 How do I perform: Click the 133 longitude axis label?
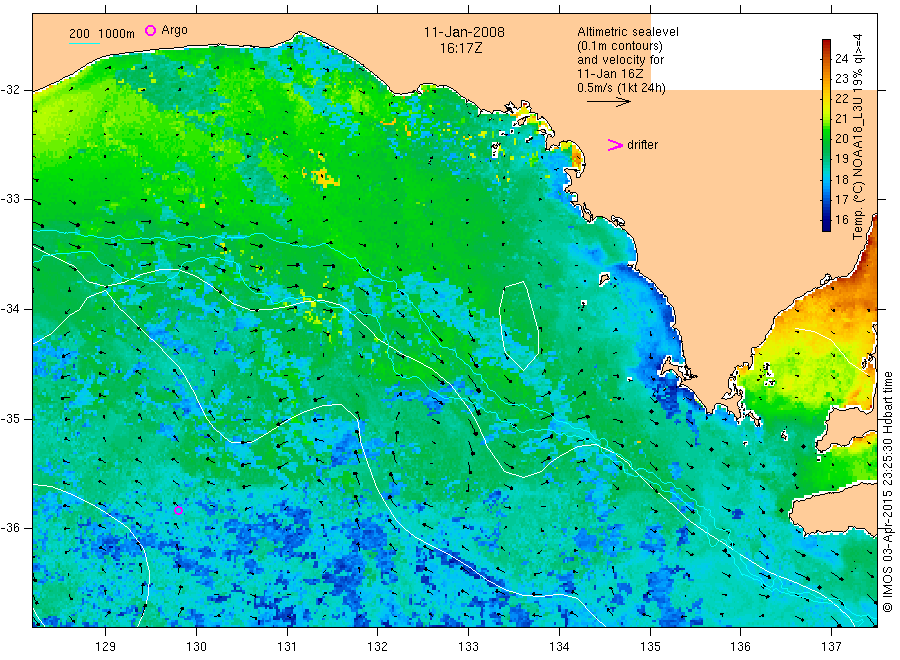point(468,647)
